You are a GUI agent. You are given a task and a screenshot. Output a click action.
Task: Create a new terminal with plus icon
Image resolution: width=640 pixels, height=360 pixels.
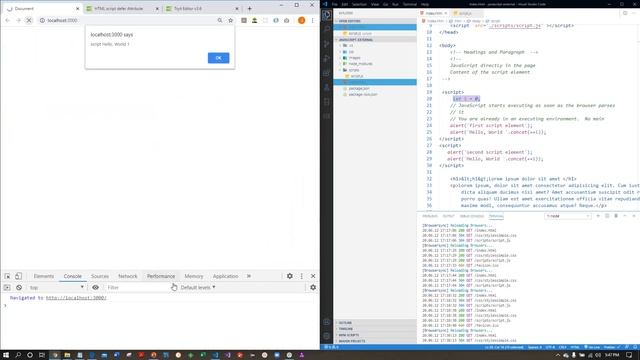click(x=598, y=216)
